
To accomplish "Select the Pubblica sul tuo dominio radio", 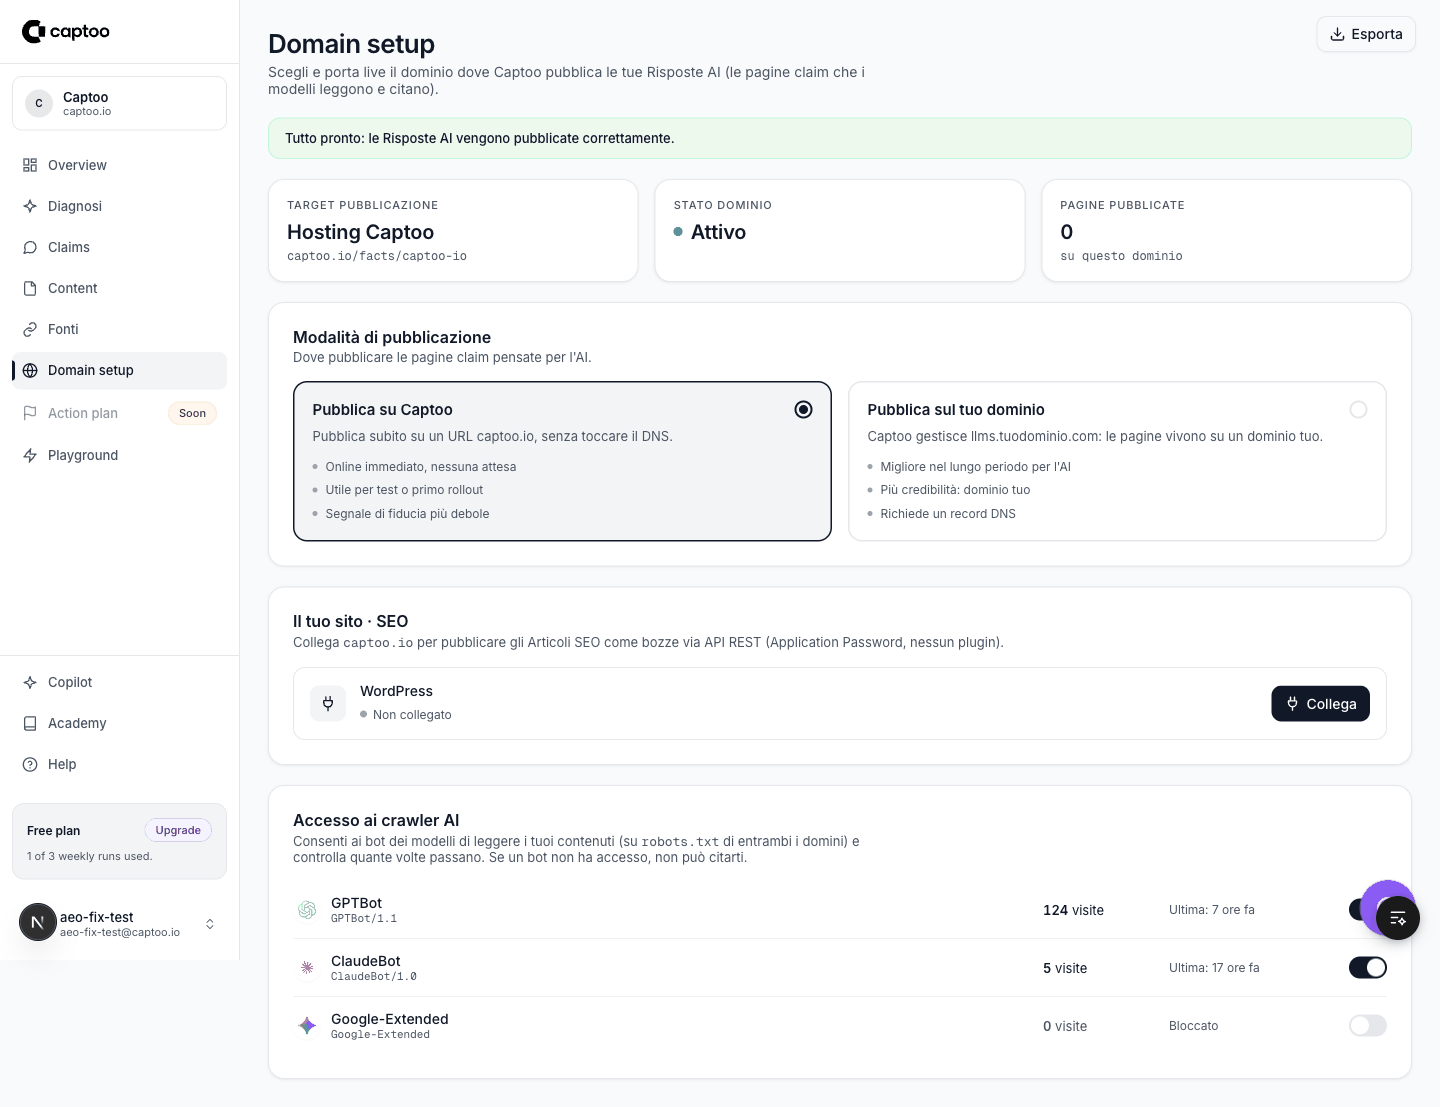I will [x=1358, y=409].
